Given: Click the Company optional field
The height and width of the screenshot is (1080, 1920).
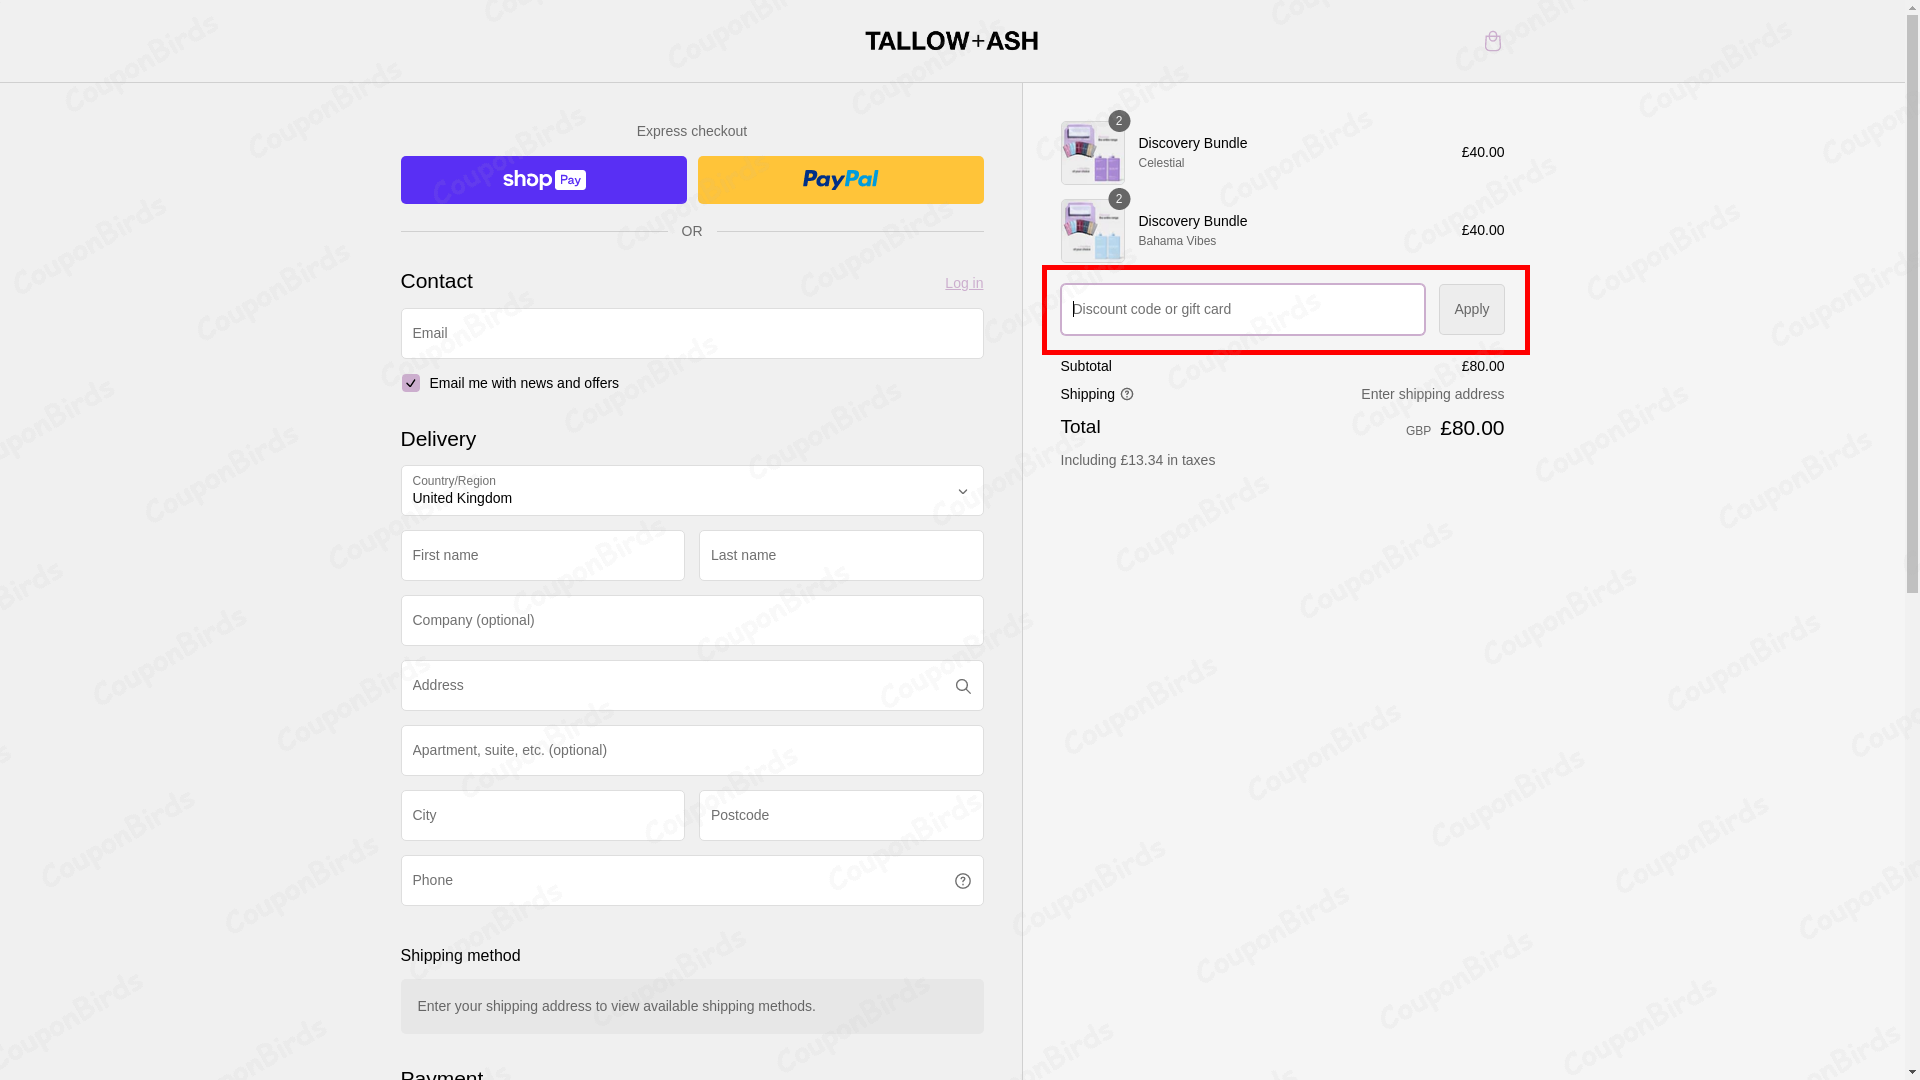Looking at the screenshot, I should click(x=691, y=621).
